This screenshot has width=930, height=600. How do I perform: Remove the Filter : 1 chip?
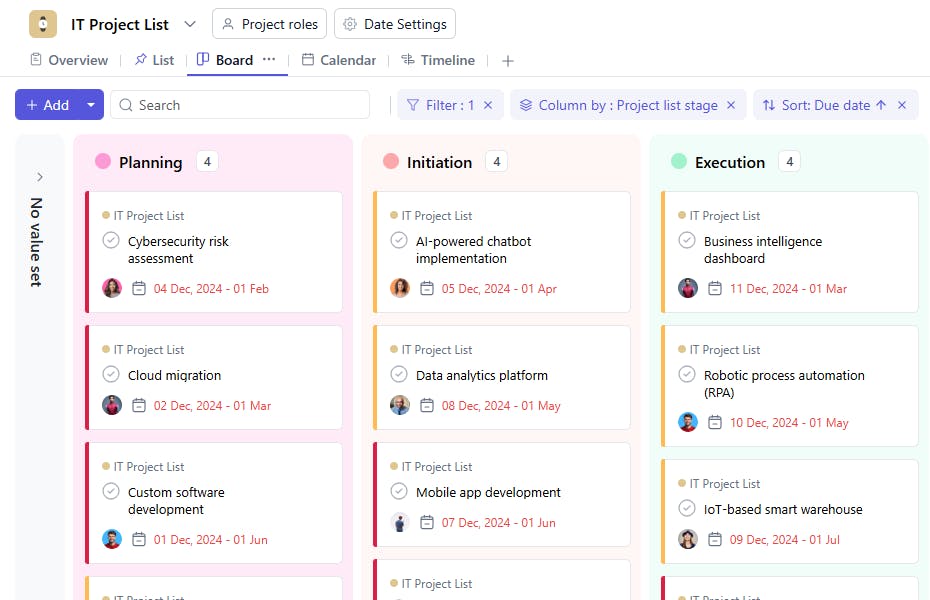(489, 105)
